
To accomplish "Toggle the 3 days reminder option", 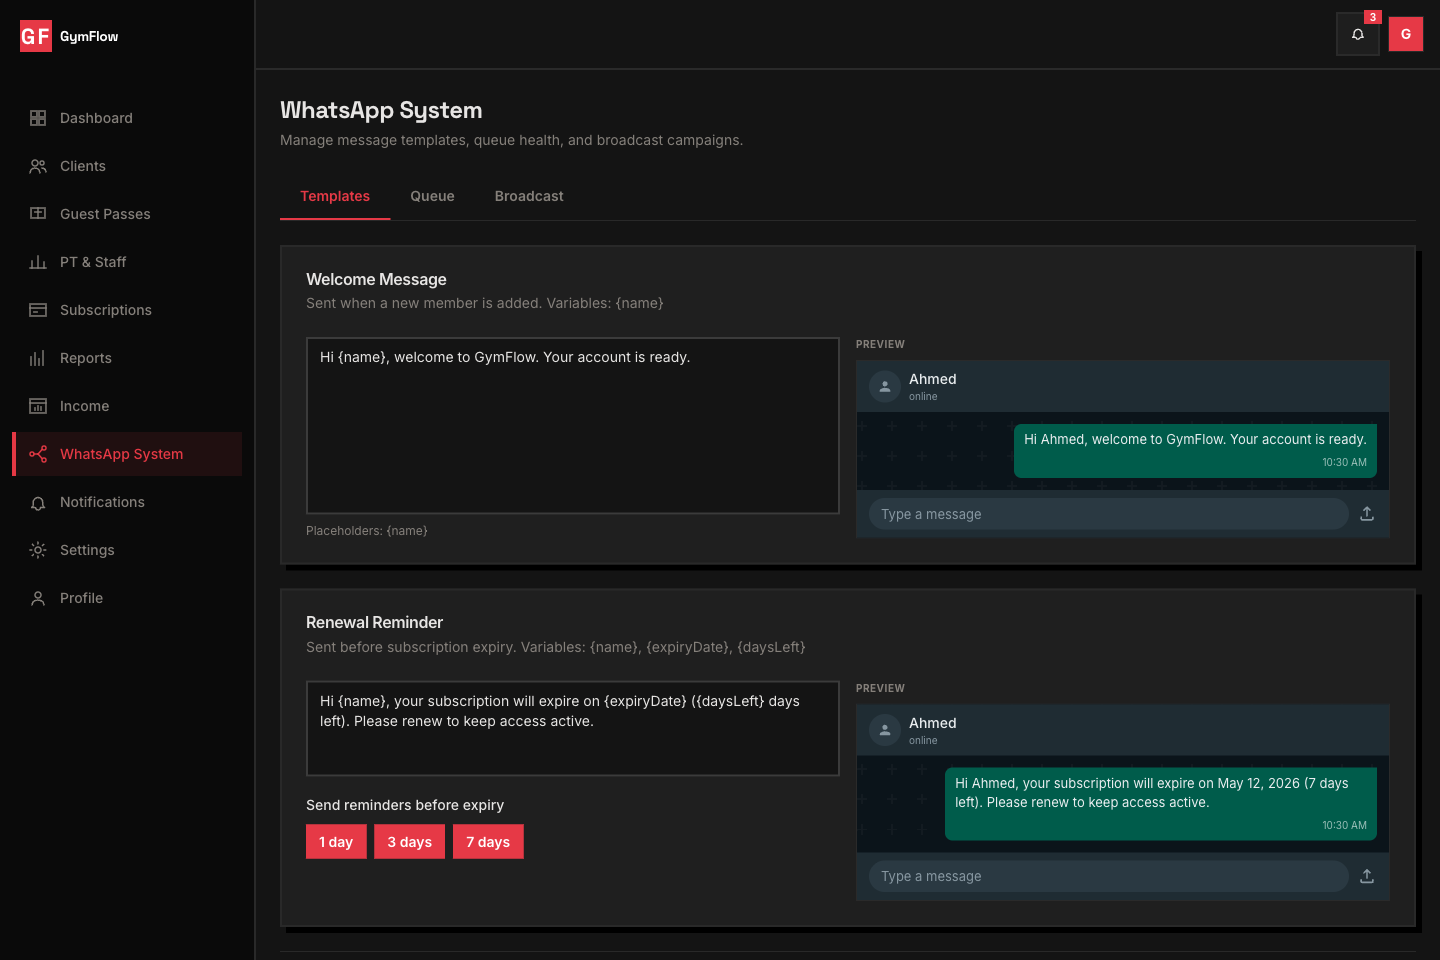I will click(x=410, y=842).
